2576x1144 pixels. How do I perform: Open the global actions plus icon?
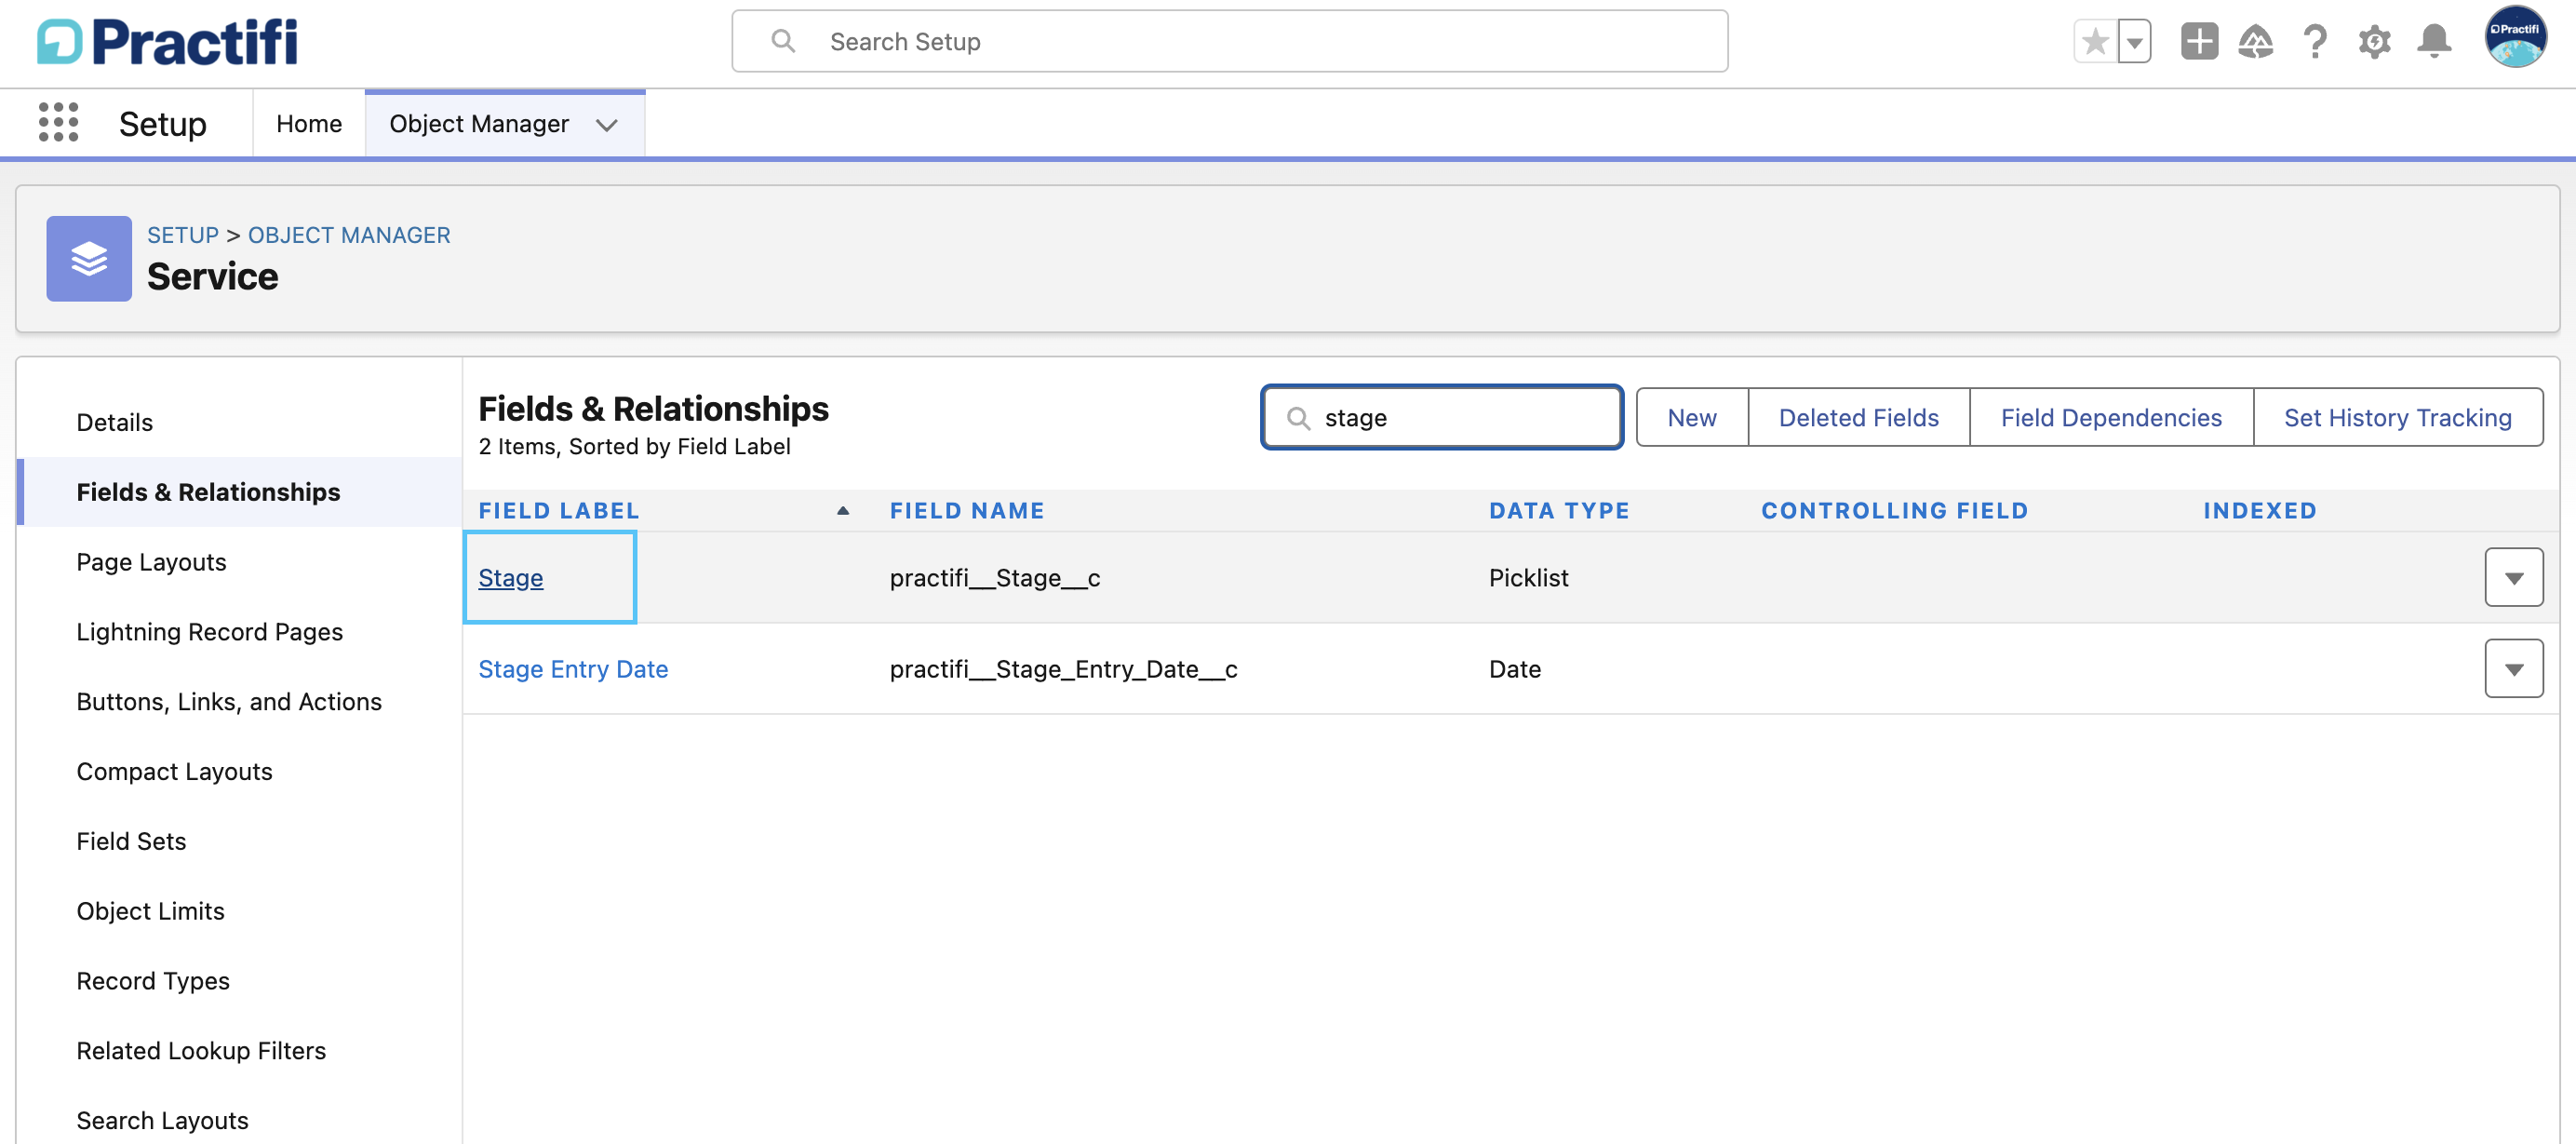2199,41
